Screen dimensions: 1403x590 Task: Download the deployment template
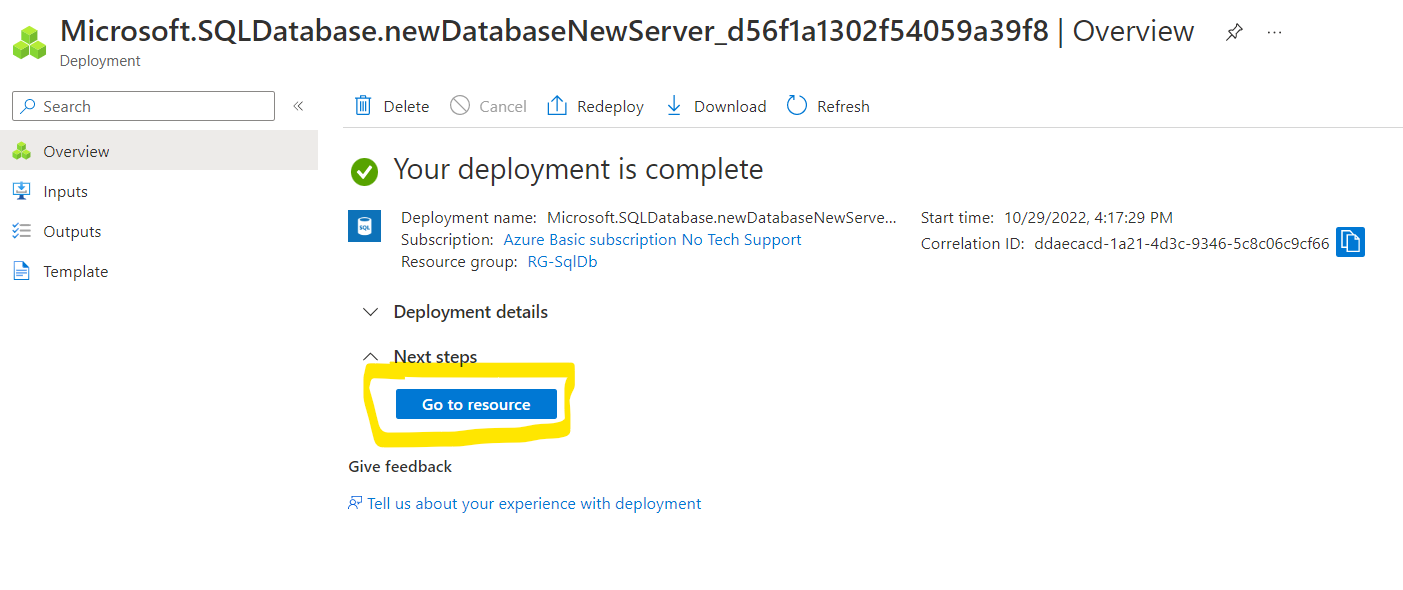[730, 107]
